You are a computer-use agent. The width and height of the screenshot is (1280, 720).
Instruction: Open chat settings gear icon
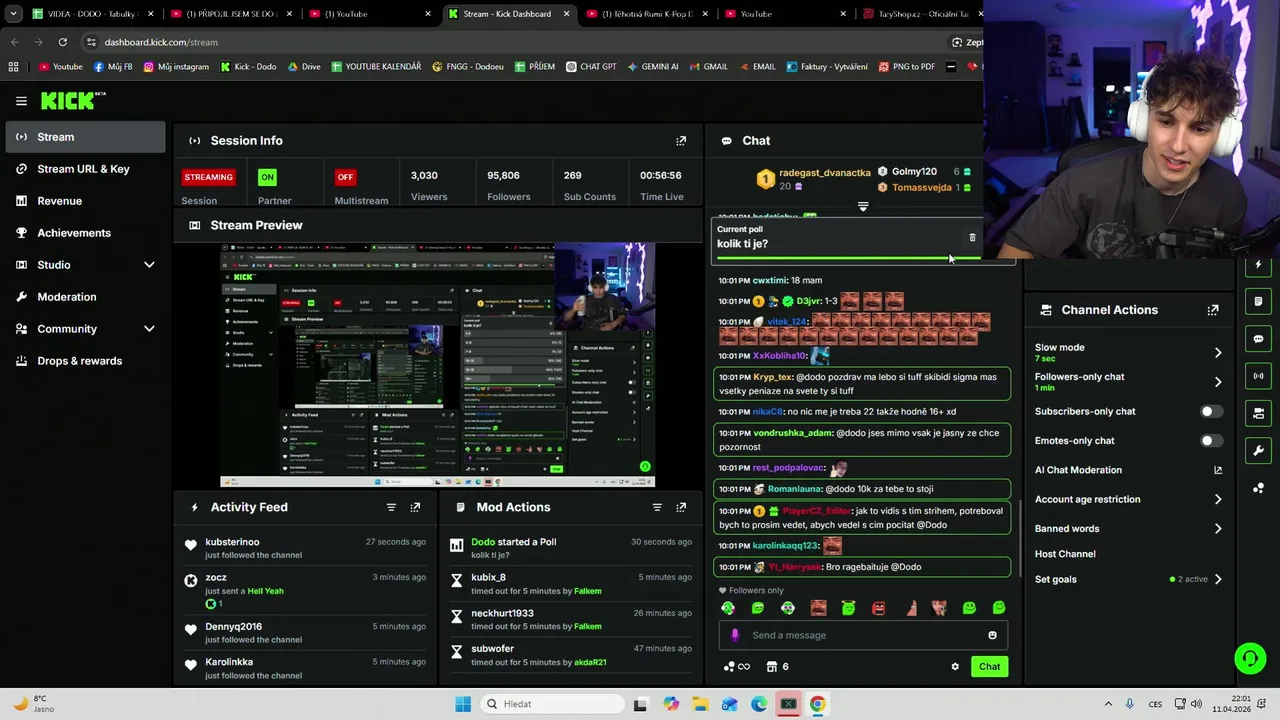tap(955, 667)
